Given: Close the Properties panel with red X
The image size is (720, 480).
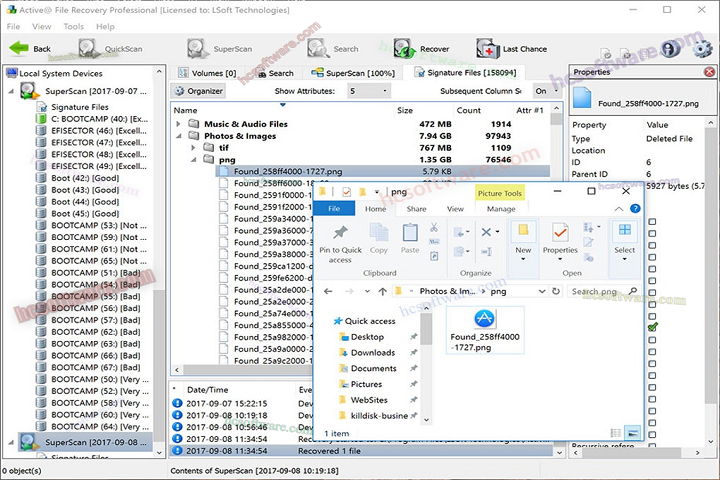Looking at the screenshot, I should point(709,72).
